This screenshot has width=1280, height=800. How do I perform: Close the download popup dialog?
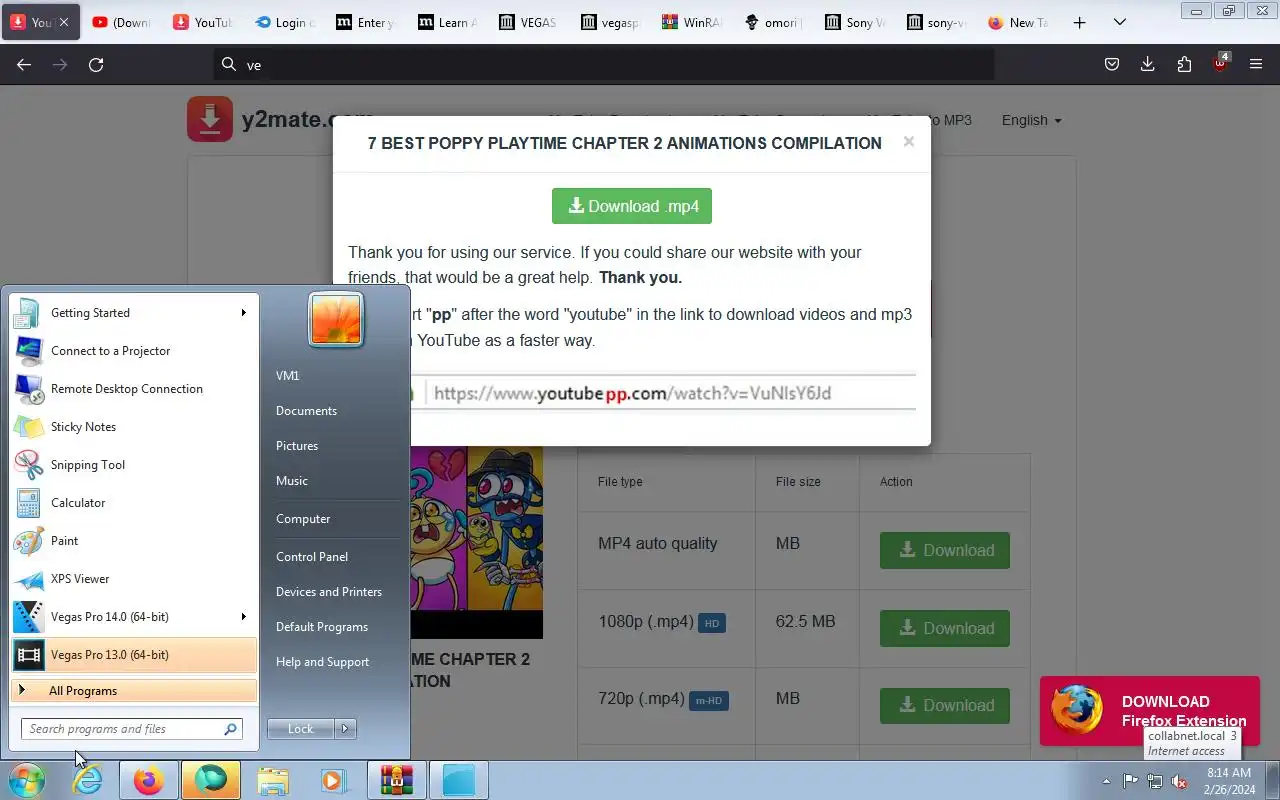pos(908,142)
